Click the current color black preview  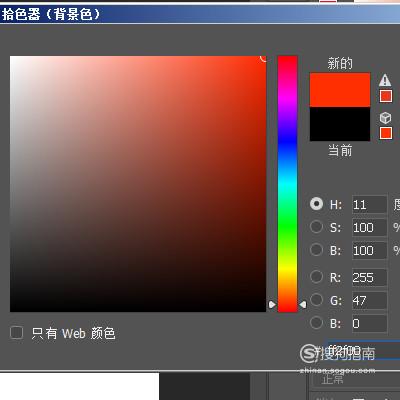click(340, 124)
